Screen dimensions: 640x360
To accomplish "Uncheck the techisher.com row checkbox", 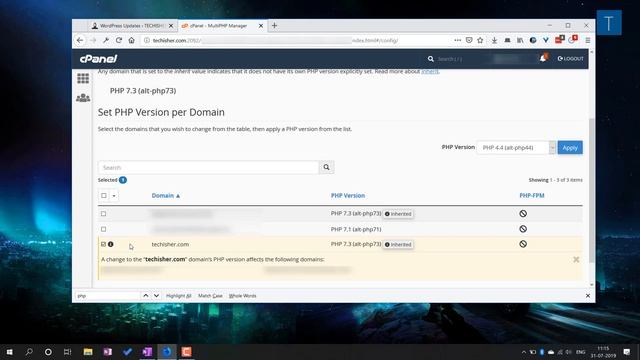I will pos(104,244).
